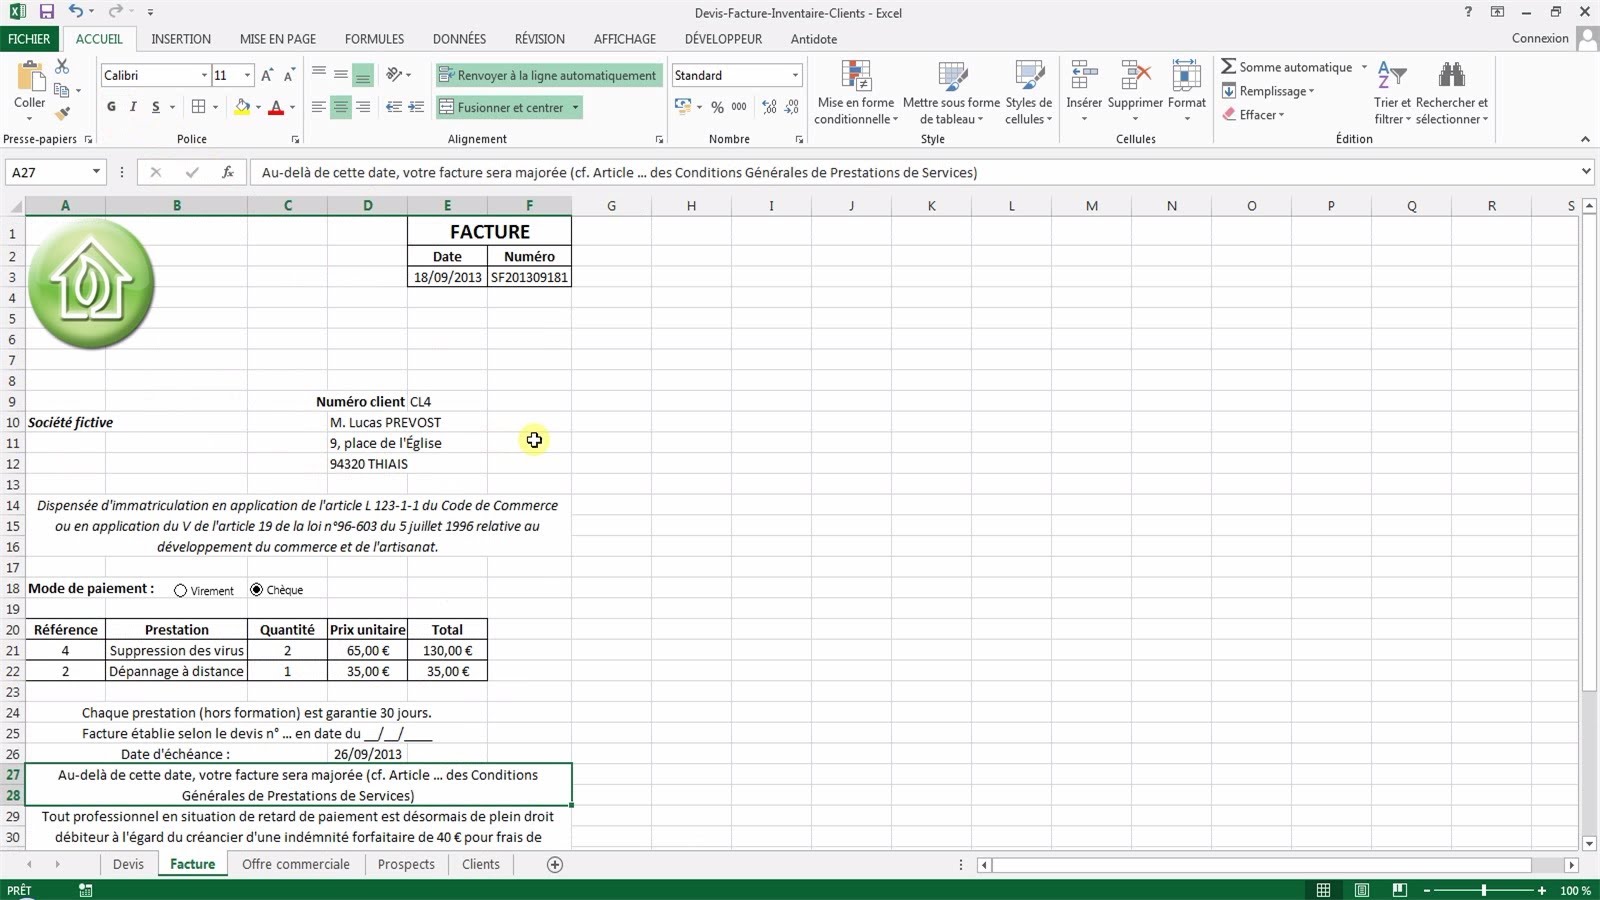
Task: Switch to the Clients sheet tab
Action: coord(480,864)
